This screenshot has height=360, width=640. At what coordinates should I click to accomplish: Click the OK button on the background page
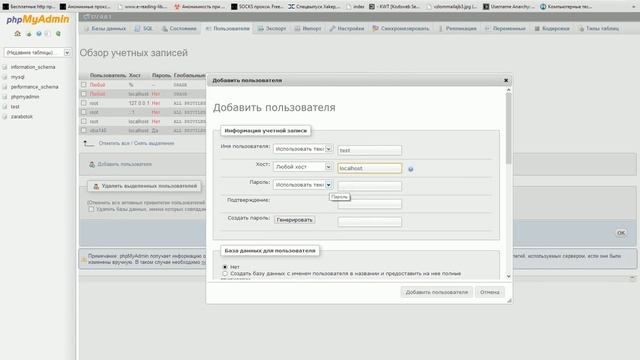click(621, 233)
